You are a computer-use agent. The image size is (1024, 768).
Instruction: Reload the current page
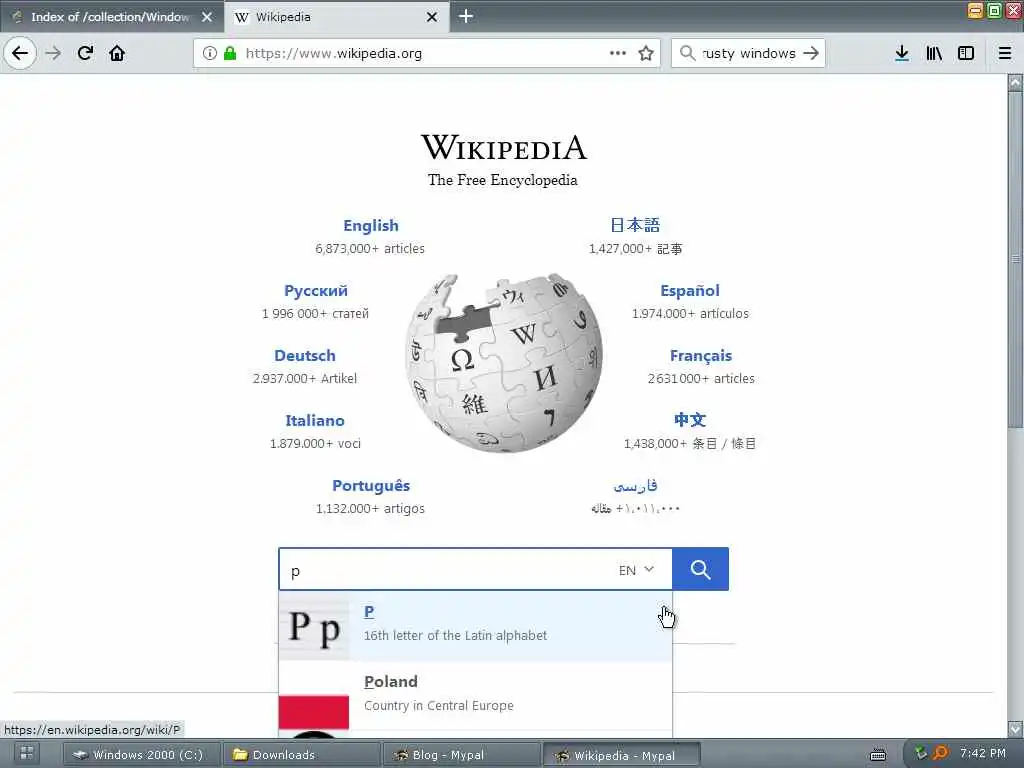coord(85,53)
